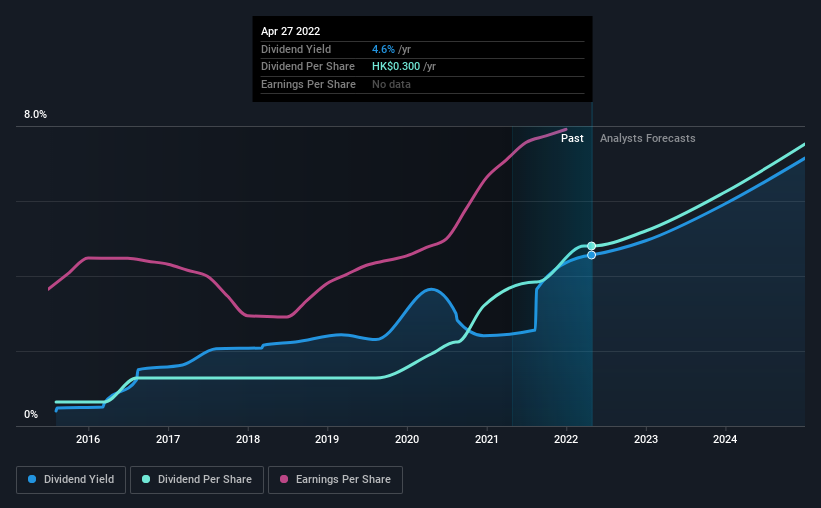Click the 4.6% dividend yield value
The width and height of the screenshot is (821, 508).
(383, 49)
